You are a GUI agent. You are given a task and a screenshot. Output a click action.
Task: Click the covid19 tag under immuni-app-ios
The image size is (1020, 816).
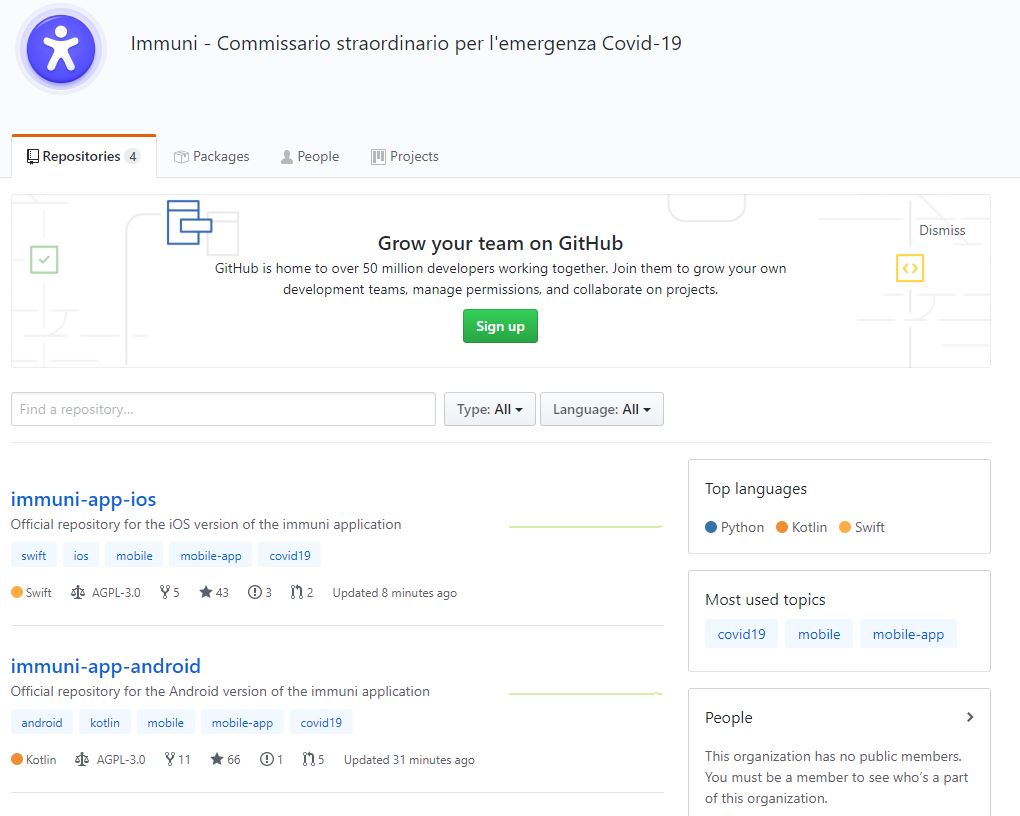pyautogui.click(x=289, y=556)
